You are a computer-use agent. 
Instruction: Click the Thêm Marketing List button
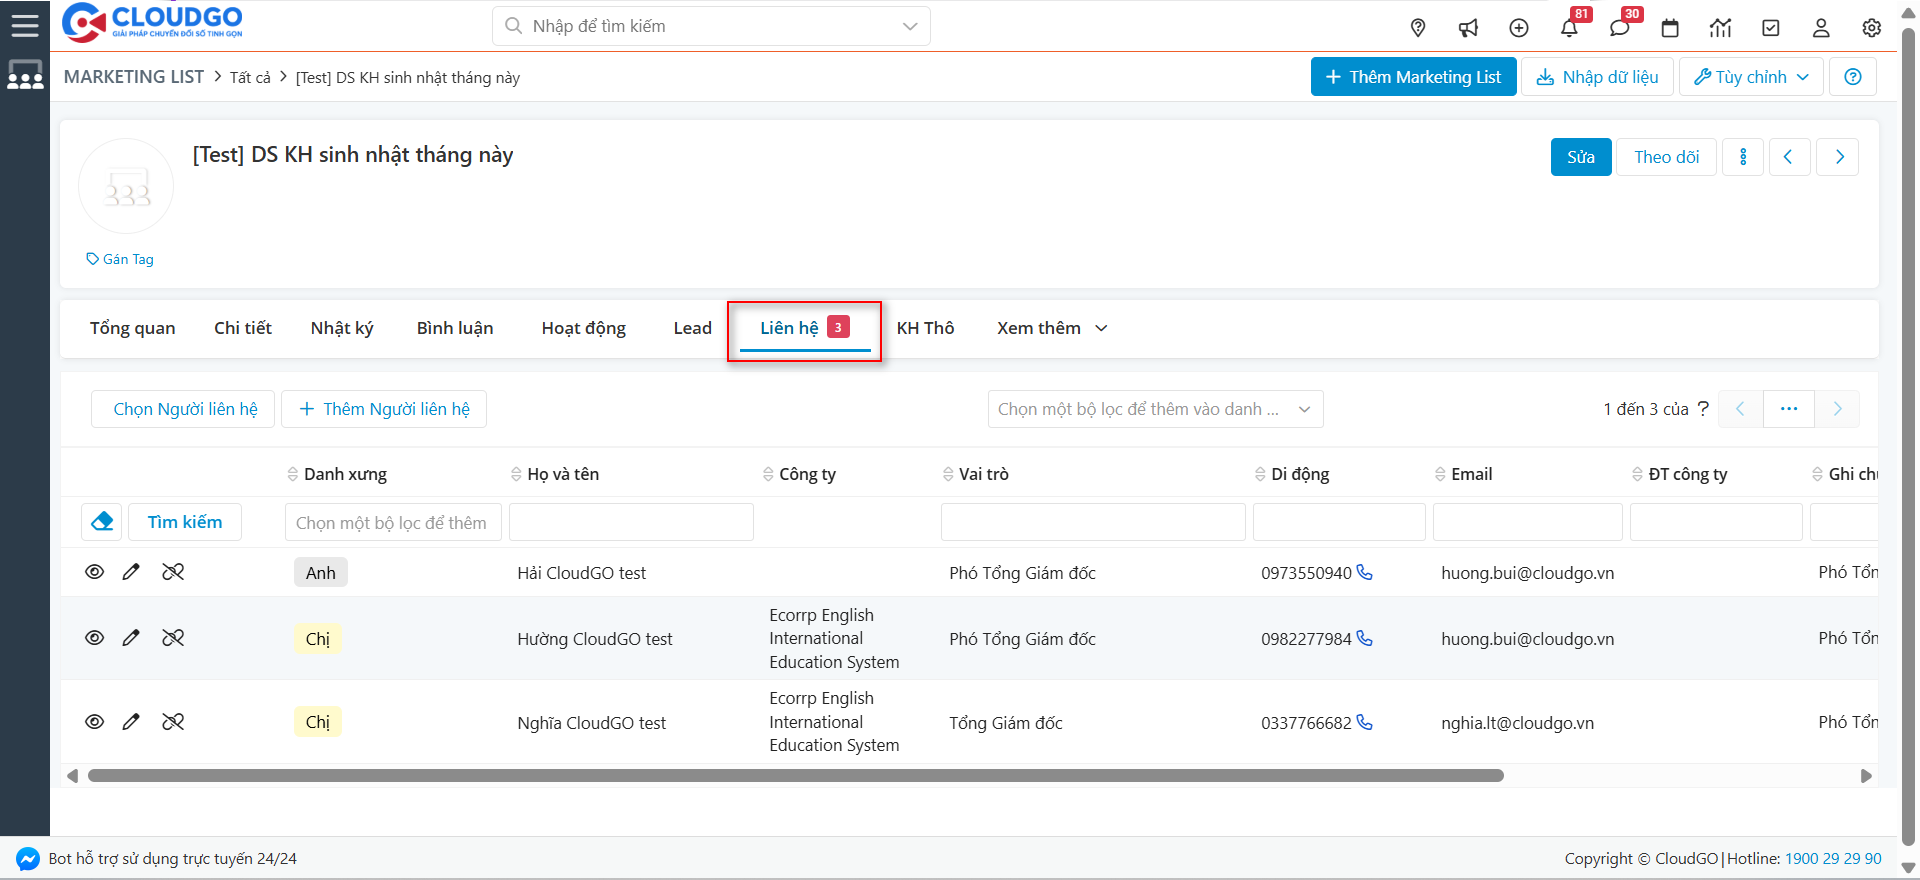[x=1413, y=77]
